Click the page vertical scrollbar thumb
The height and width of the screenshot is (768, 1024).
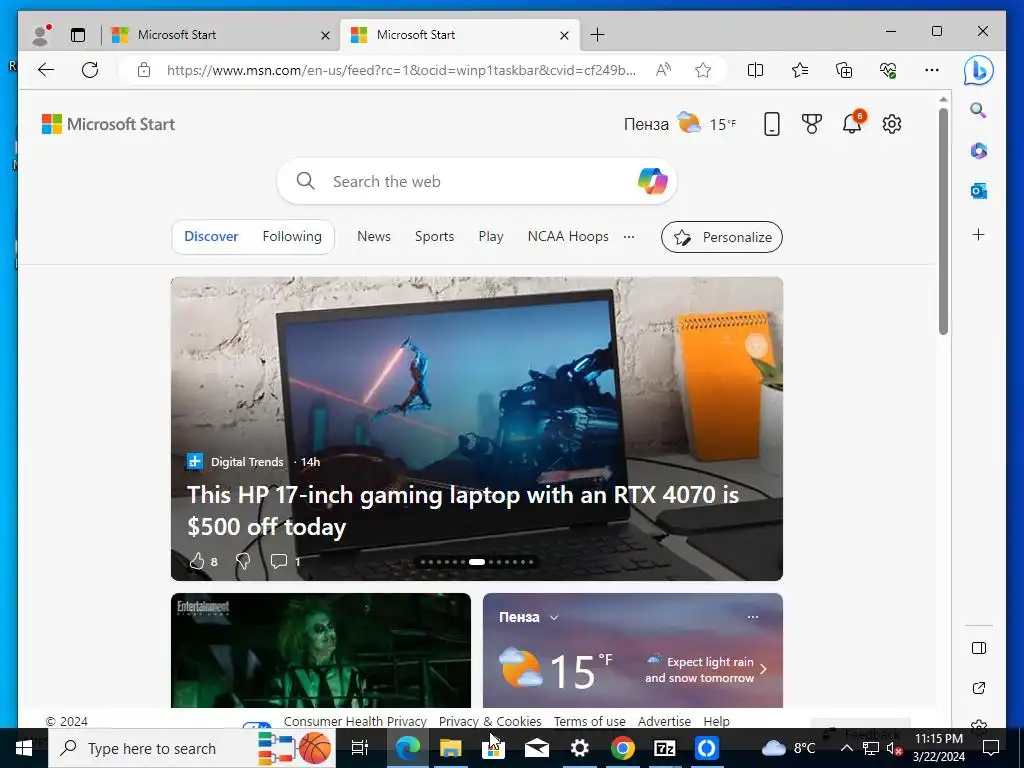[x=943, y=221]
